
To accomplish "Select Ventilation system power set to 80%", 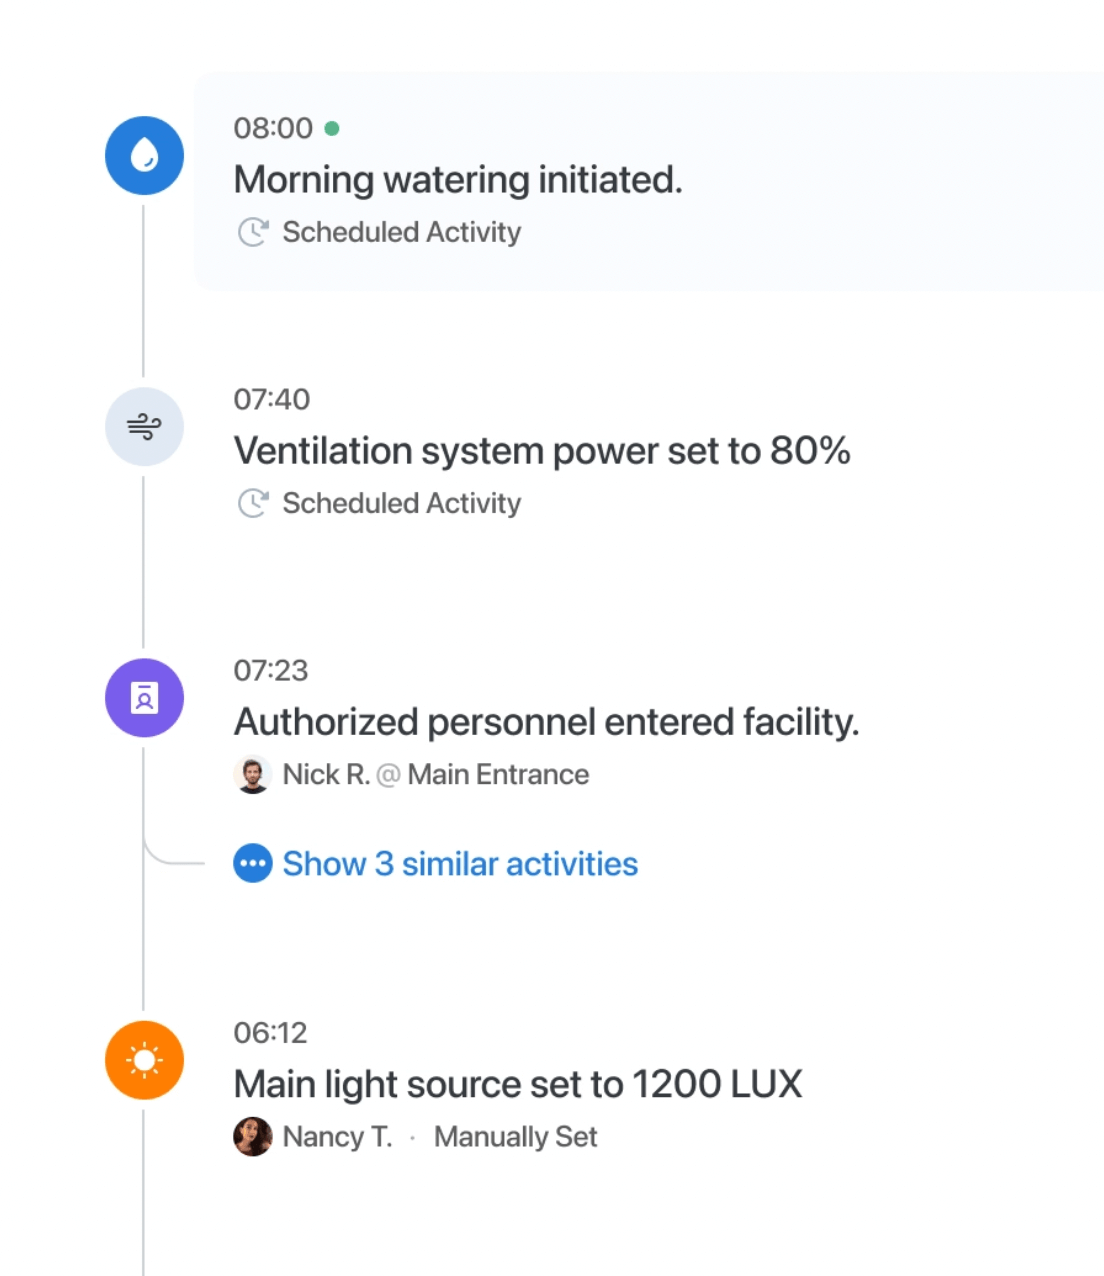I will pos(542,451).
